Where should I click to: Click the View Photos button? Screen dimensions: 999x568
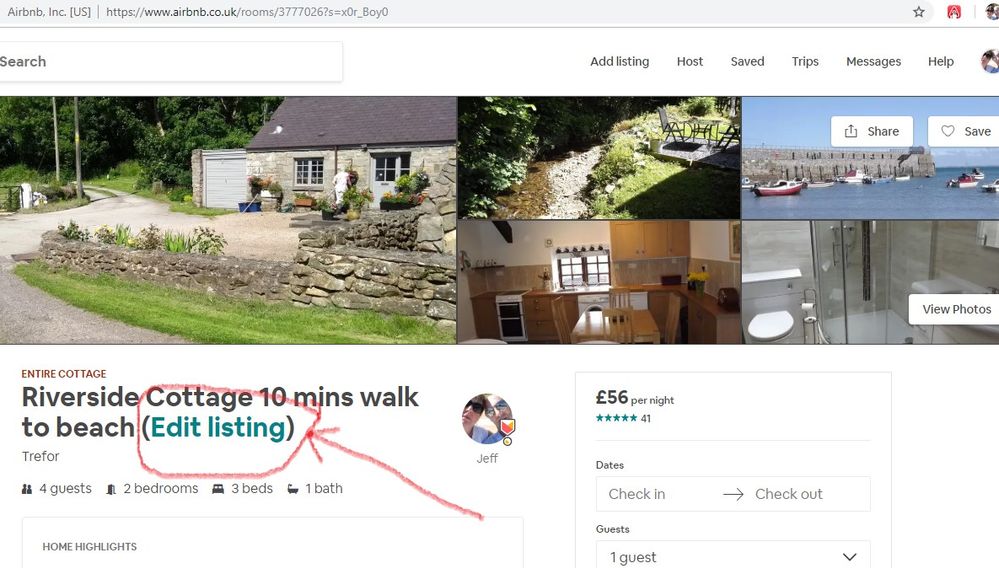tap(955, 309)
